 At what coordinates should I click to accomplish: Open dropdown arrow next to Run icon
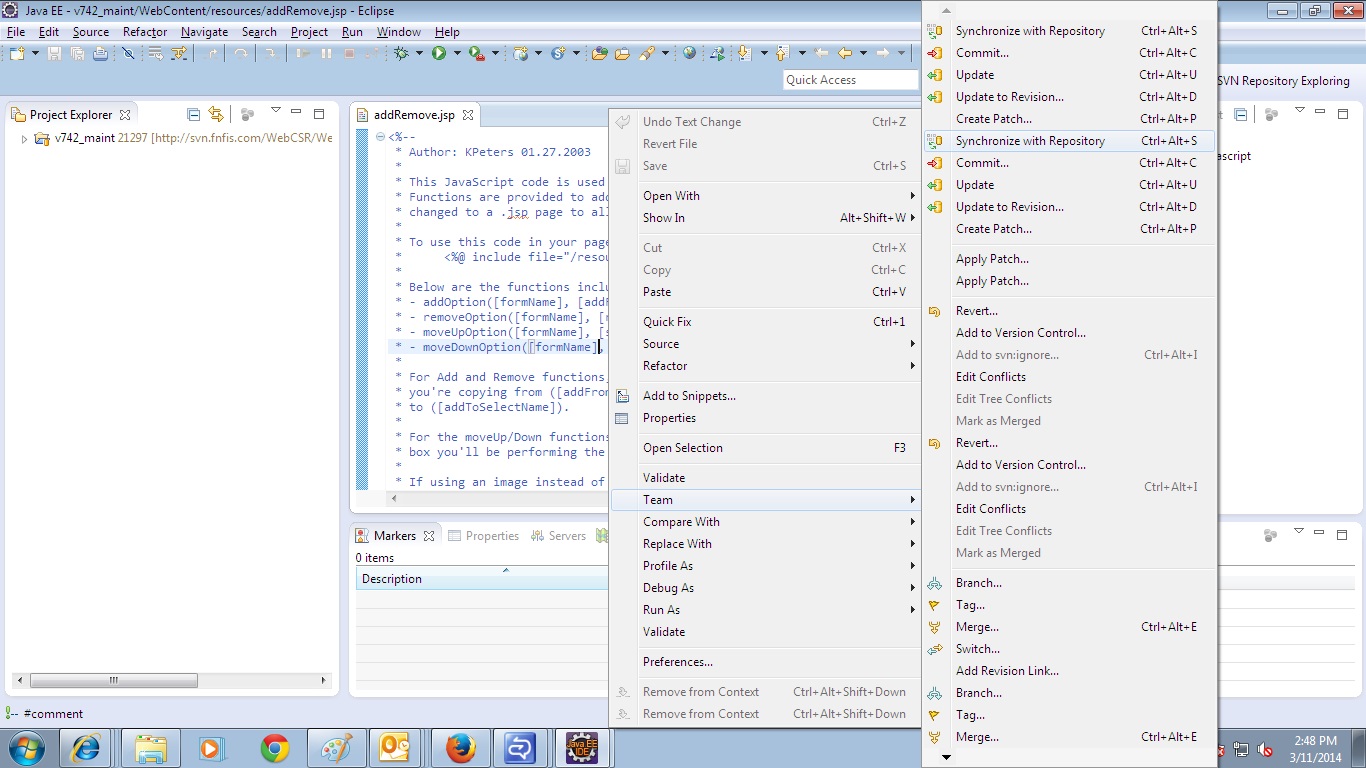click(457, 54)
